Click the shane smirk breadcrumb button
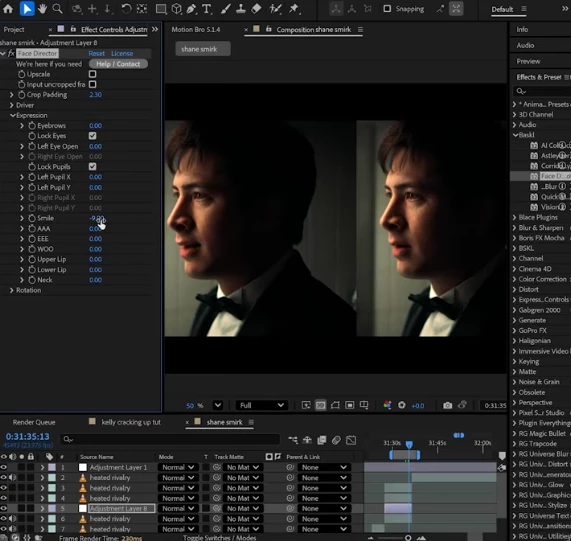Screen dimensions: 571x541 (203, 49)
